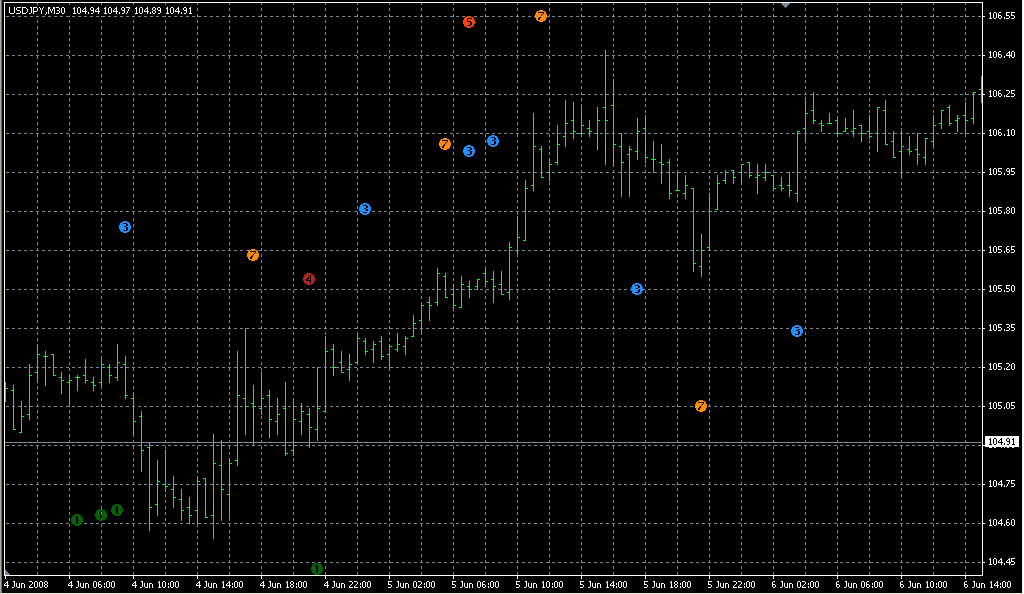This screenshot has width=1024, height=594.
Task: Click the 5 Jun 02:00 time label
Action: point(411,585)
